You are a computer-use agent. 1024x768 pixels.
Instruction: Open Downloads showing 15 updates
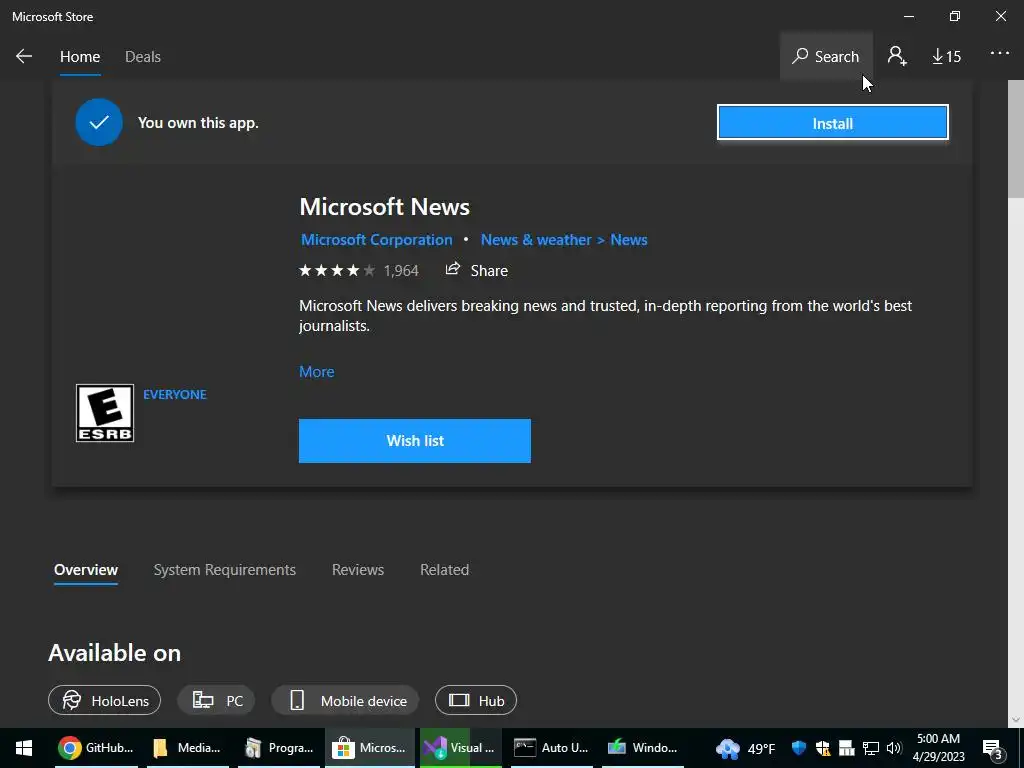[x=946, y=57]
